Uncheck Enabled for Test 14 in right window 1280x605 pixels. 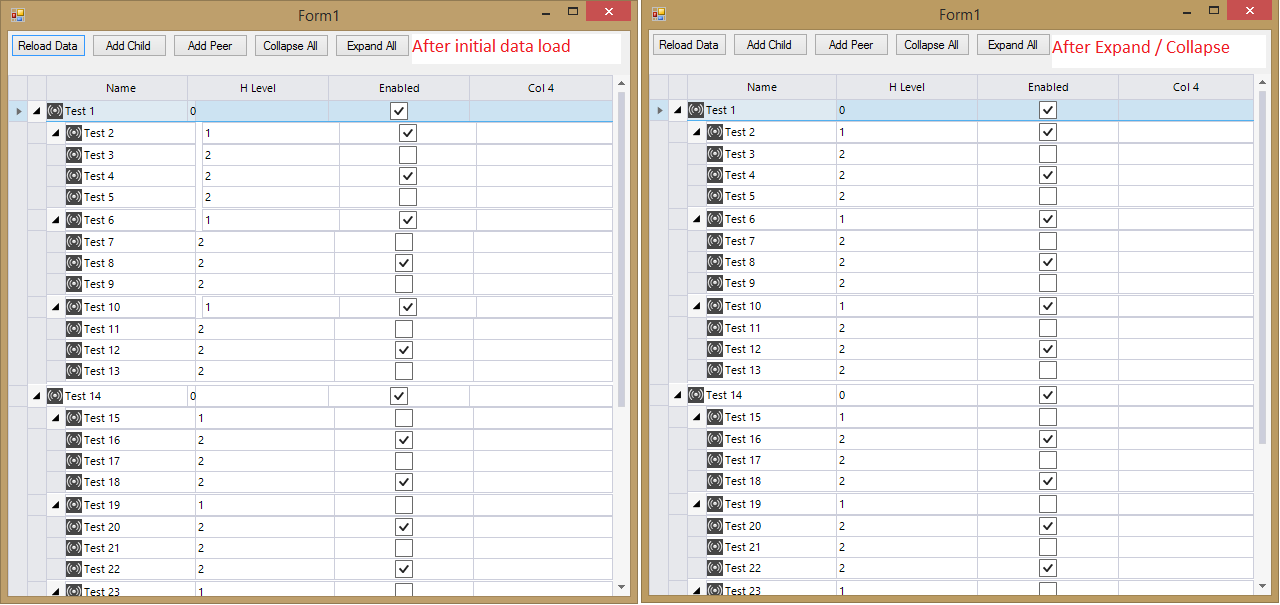pos(1048,395)
